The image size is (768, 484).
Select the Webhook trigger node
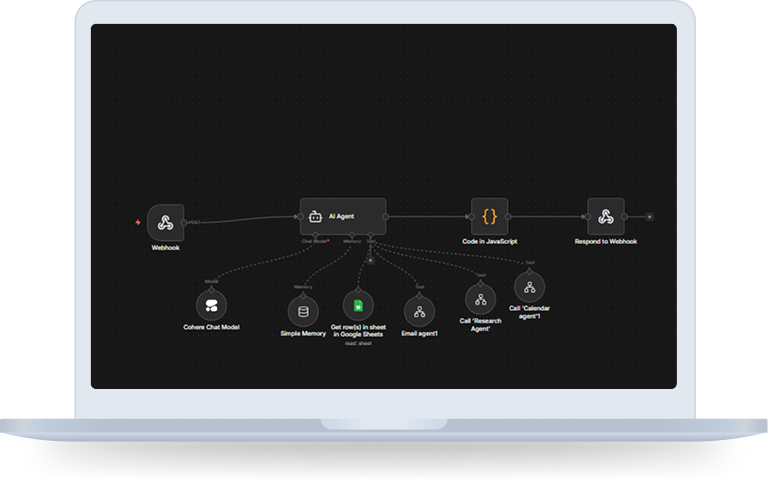pos(165,221)
